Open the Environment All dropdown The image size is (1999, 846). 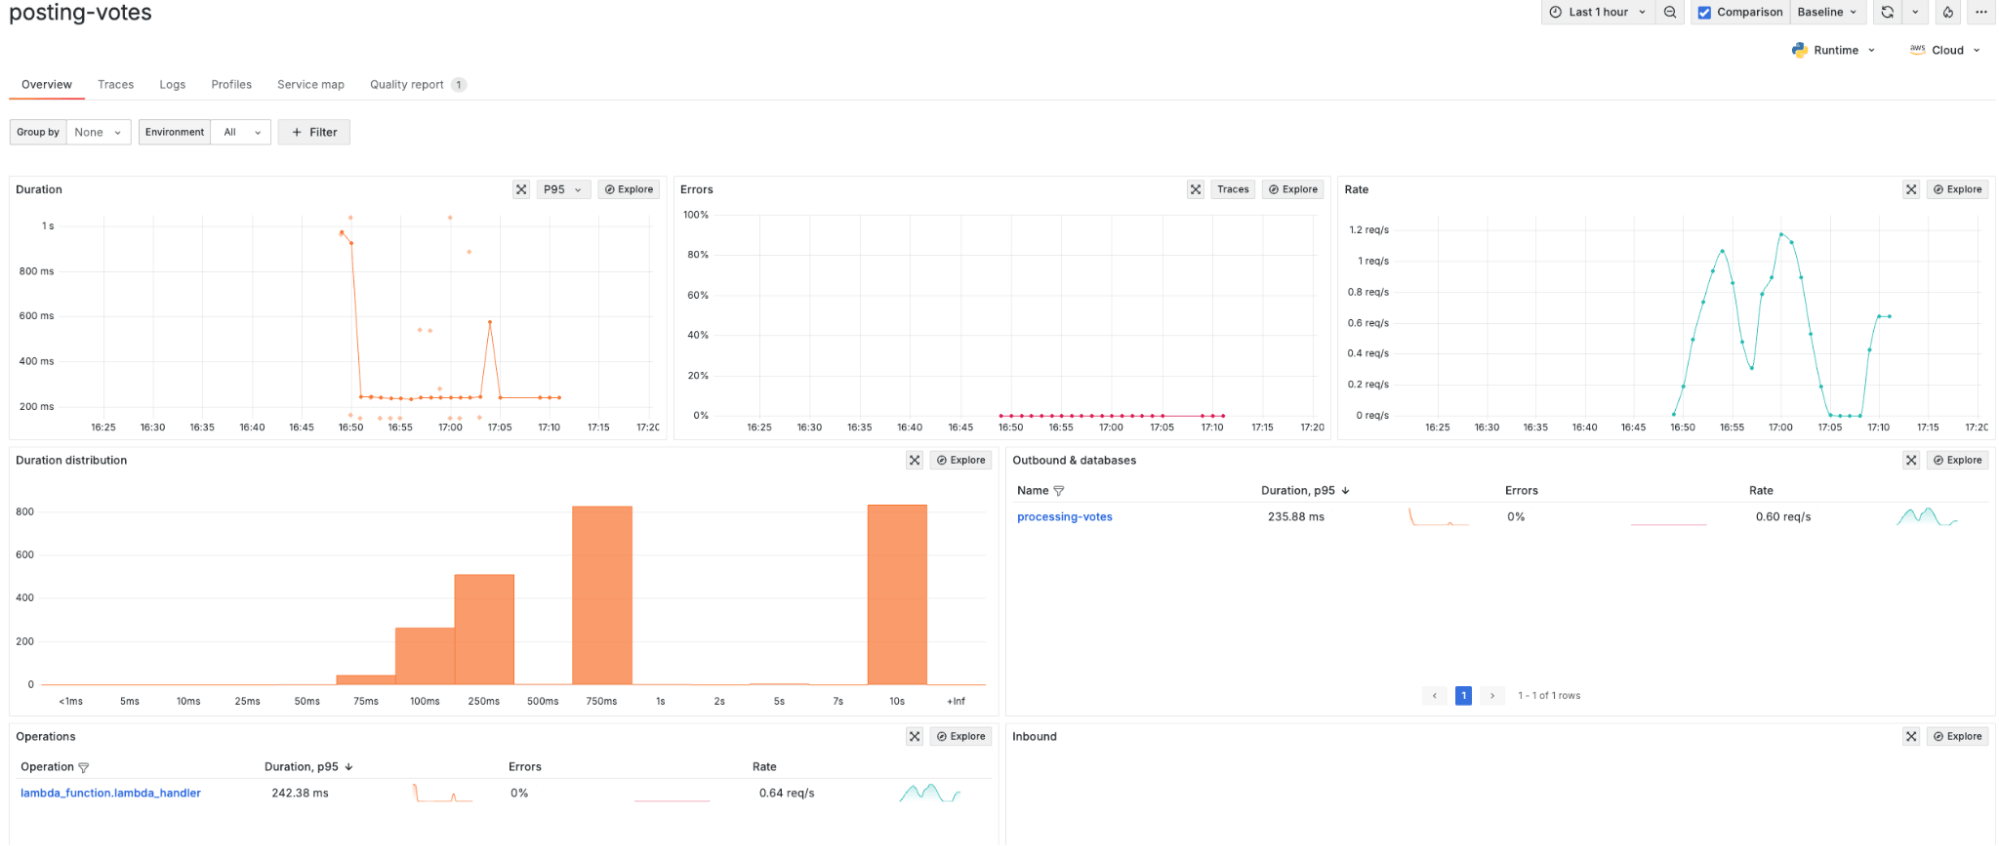tap(240, 132)
